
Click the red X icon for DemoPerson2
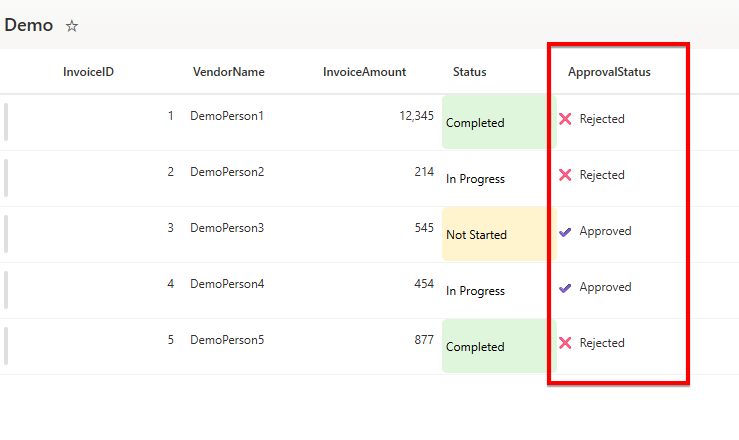pyautogui.click(x=565, y=175)
